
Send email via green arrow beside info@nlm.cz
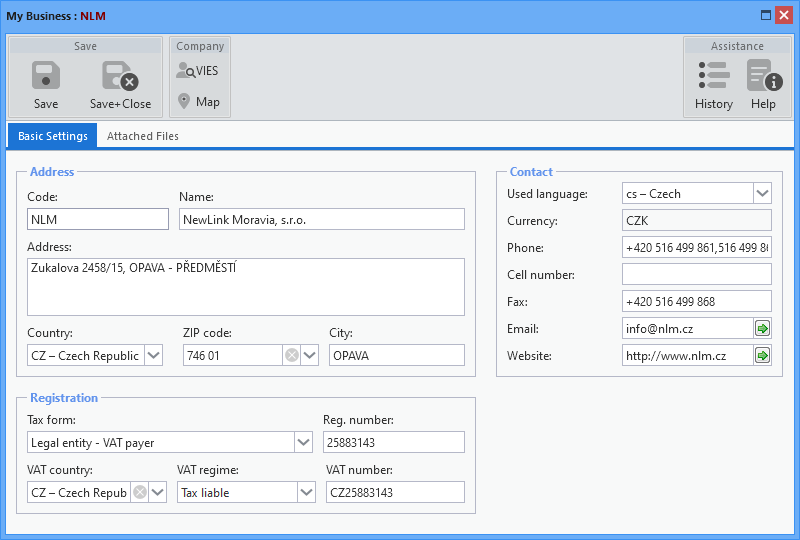click(762, 328)
